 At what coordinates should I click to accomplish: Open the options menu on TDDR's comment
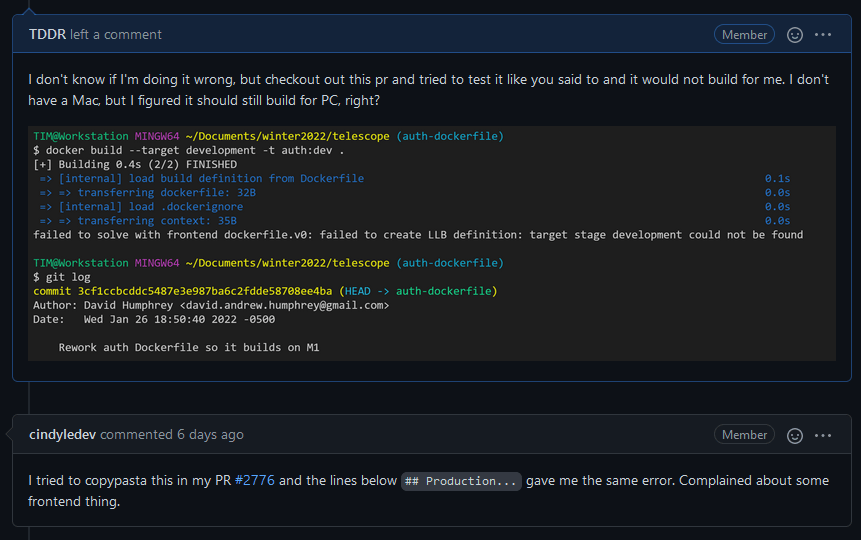(823, 35)
